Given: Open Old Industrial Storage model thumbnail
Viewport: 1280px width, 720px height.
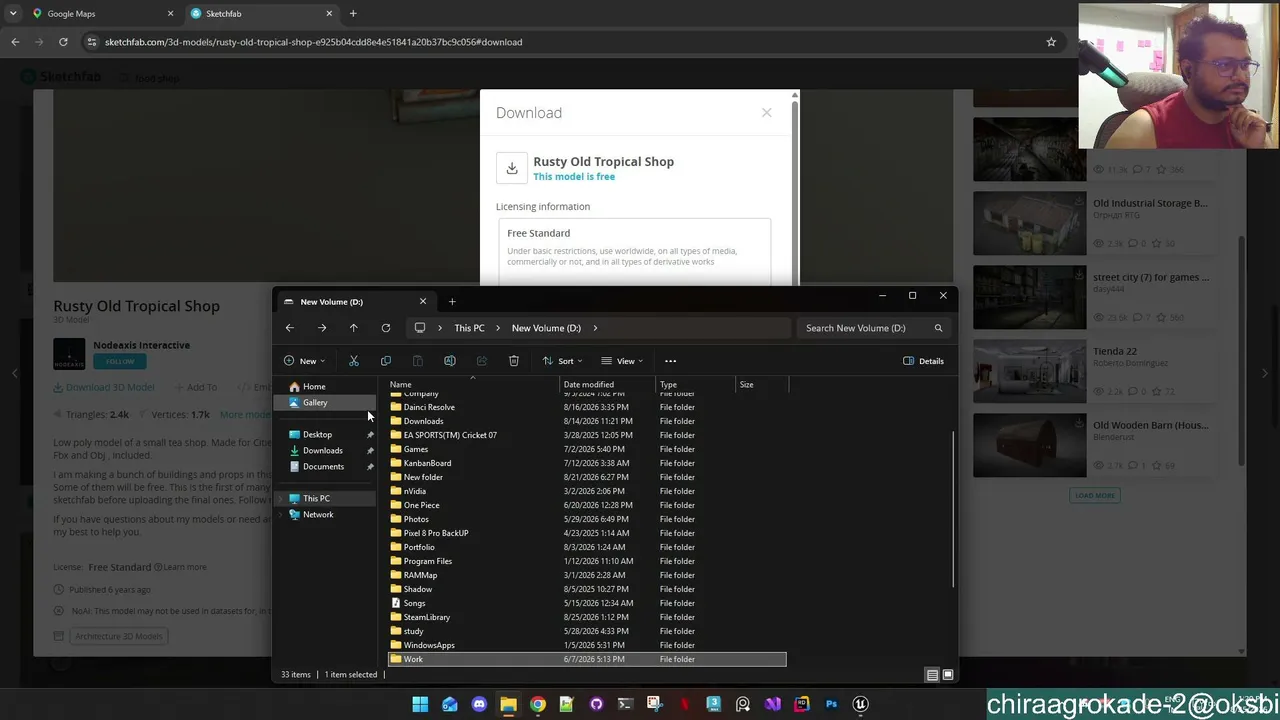Looking at the screenshot, I should (1029, 223).
